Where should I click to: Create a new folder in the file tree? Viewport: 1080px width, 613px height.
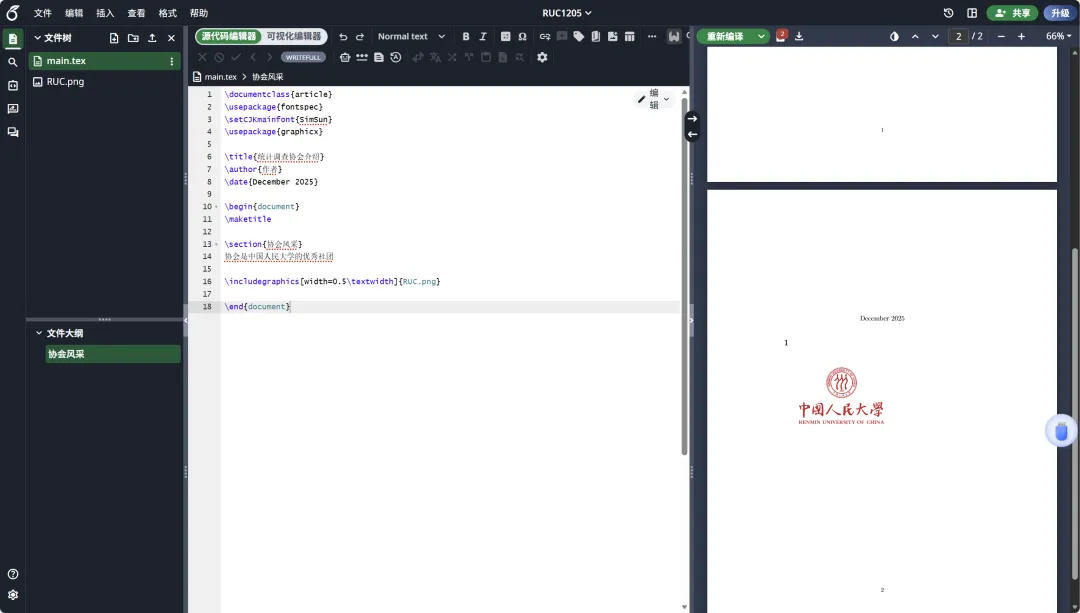point(133,38)
